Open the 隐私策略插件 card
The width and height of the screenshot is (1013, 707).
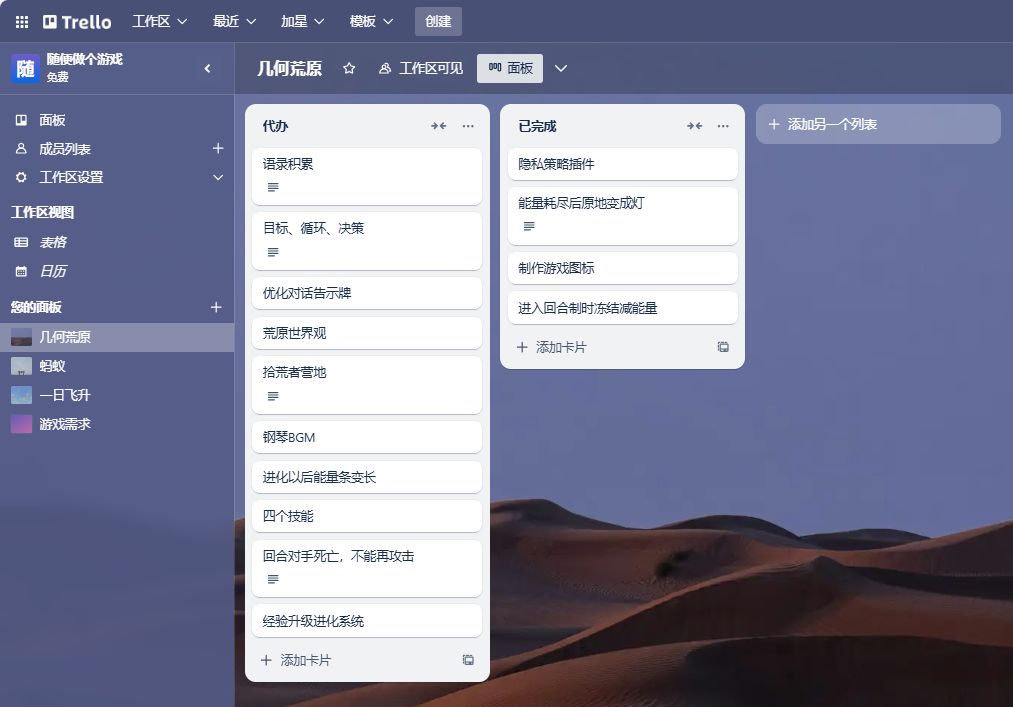pyautogui.click(x=623, y=164)
